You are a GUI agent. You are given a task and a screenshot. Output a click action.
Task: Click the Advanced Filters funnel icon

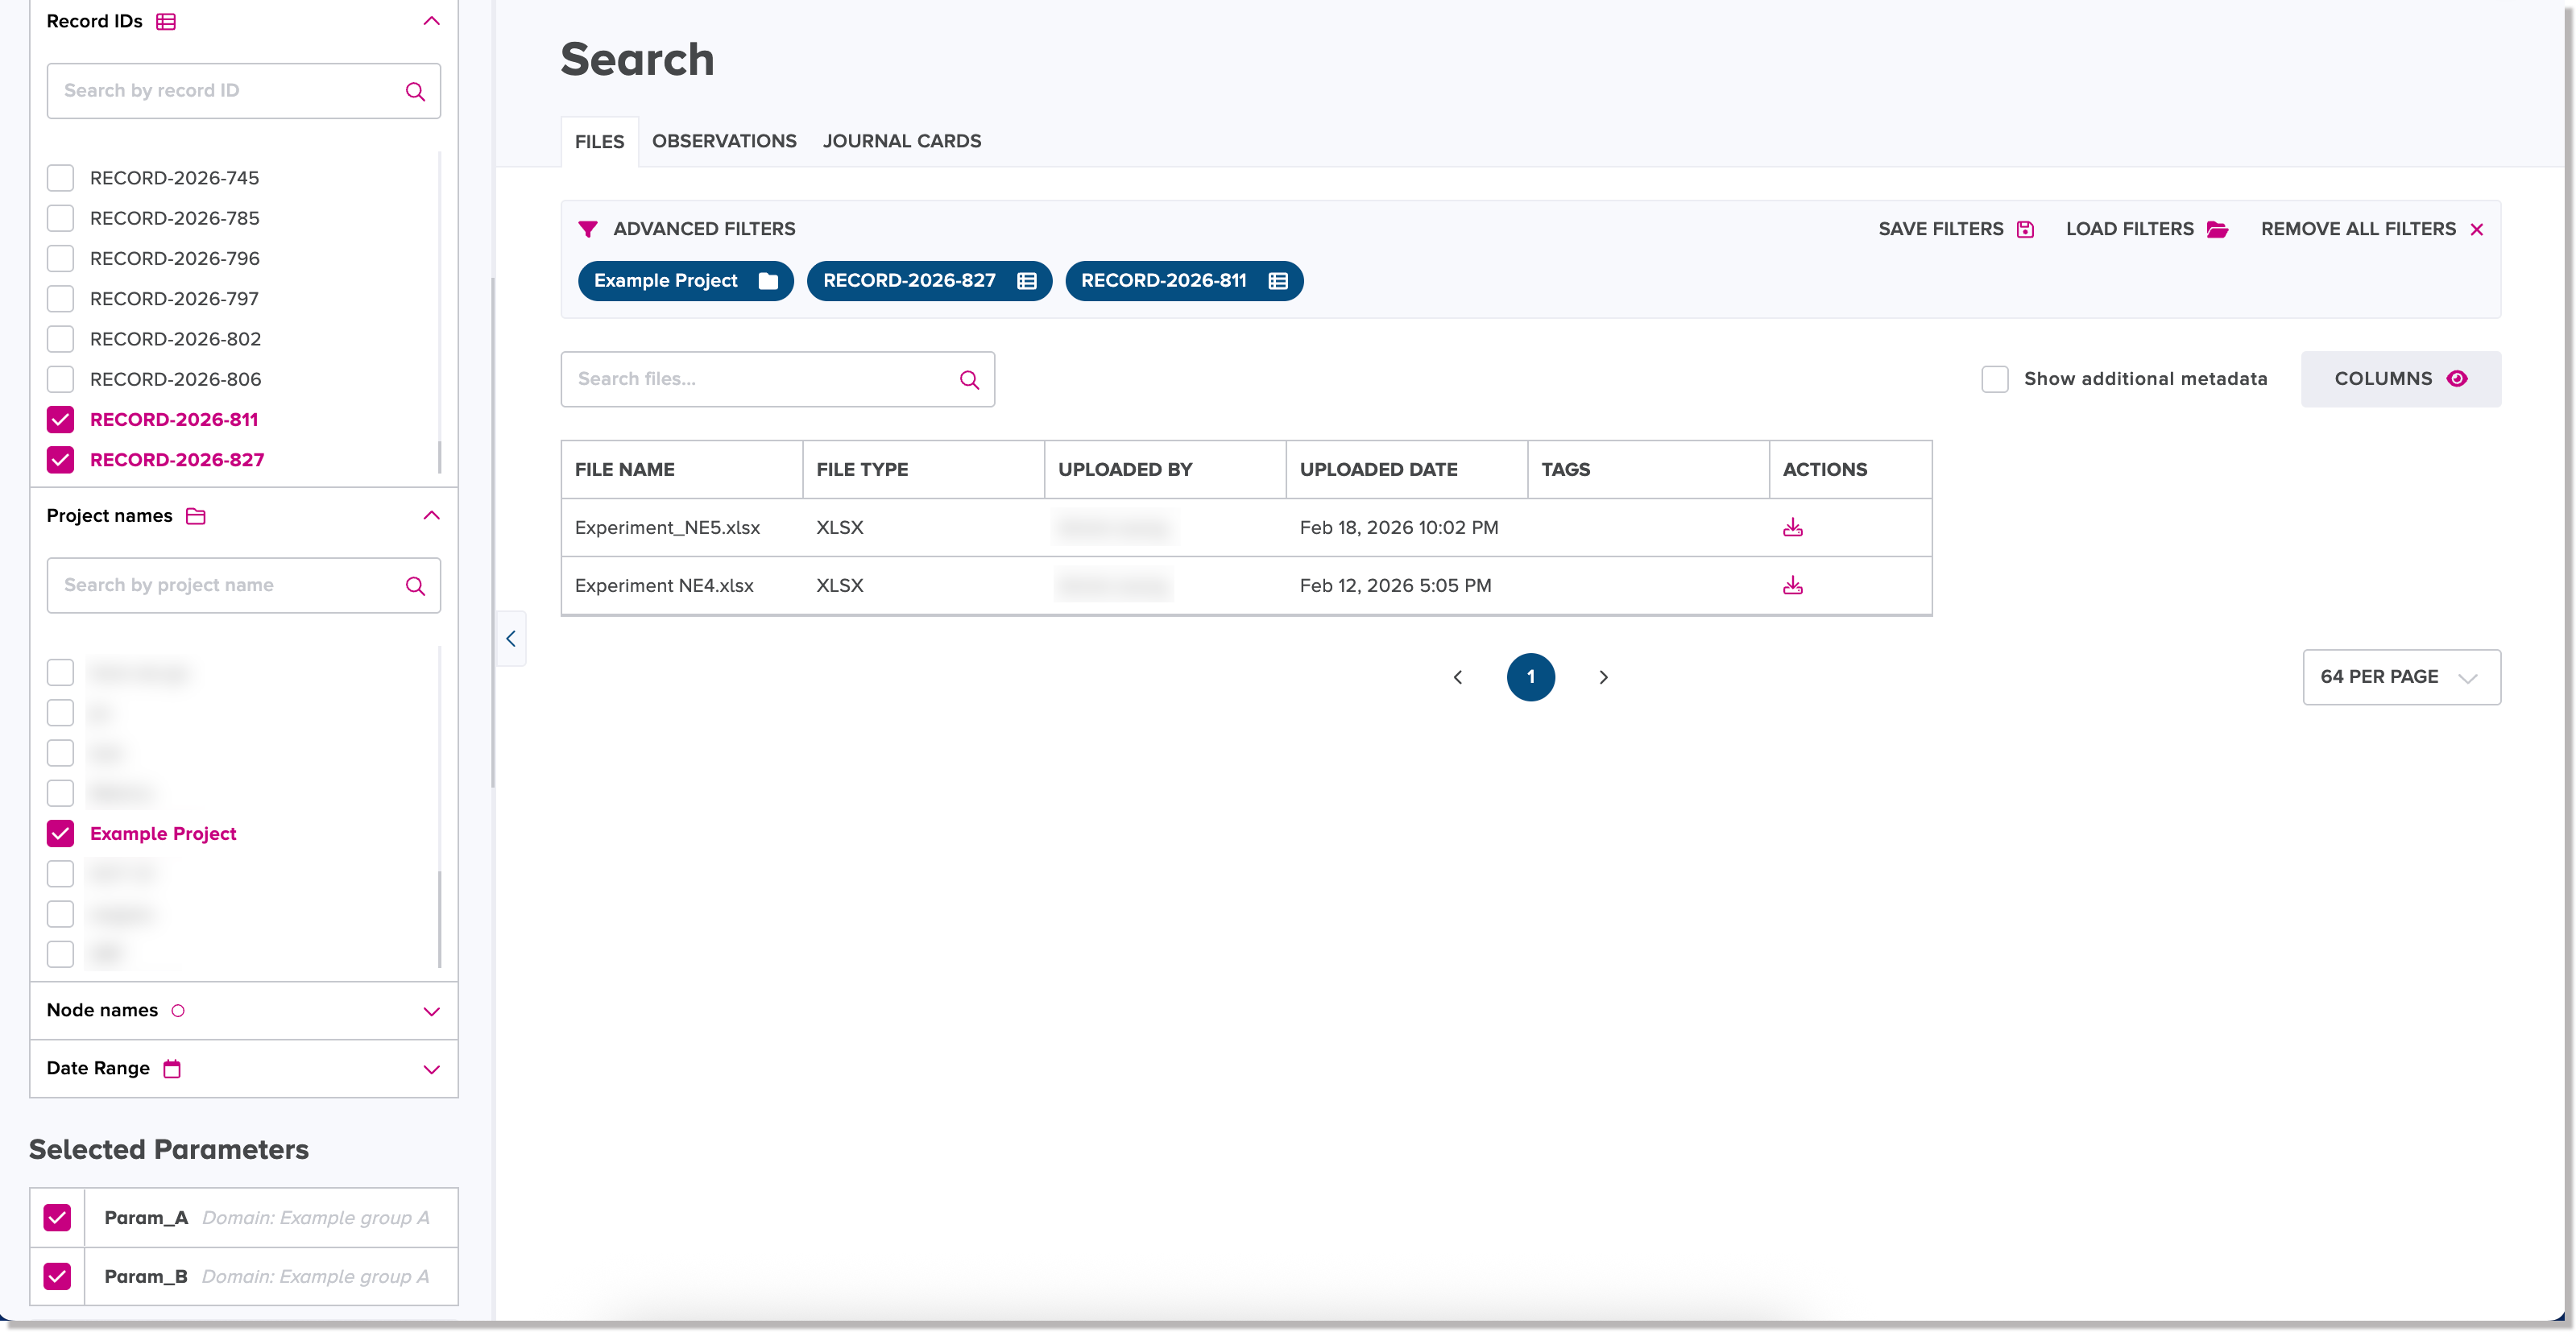point(588,229)
